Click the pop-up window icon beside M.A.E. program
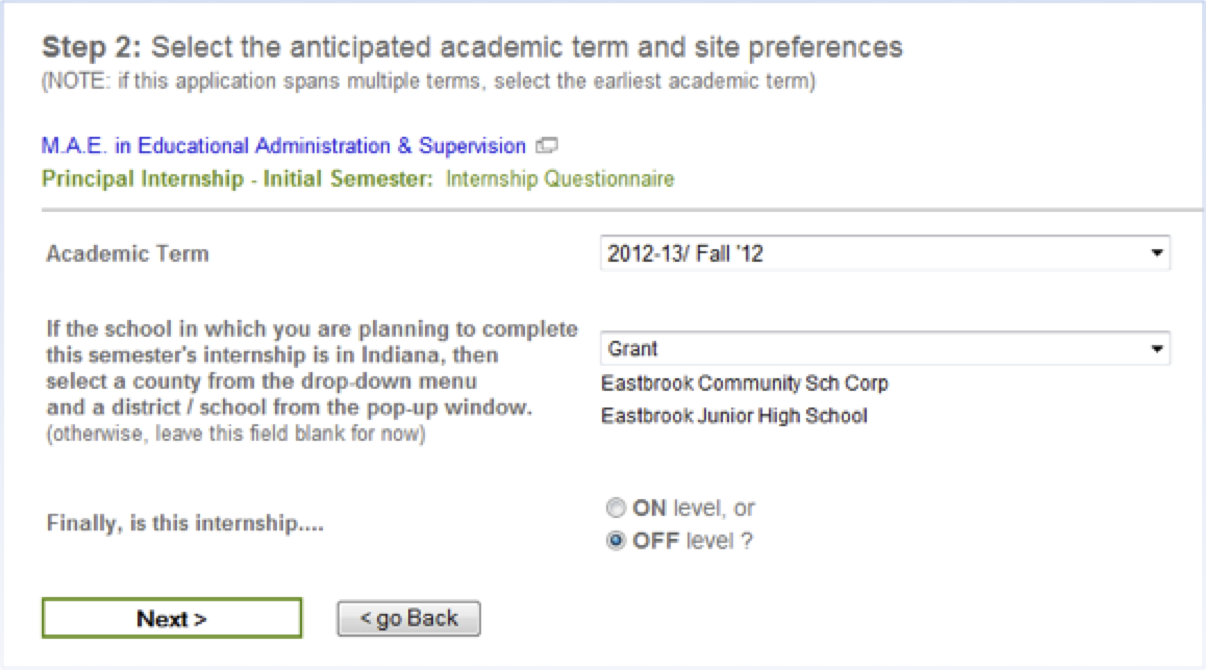 click(546, 146)
